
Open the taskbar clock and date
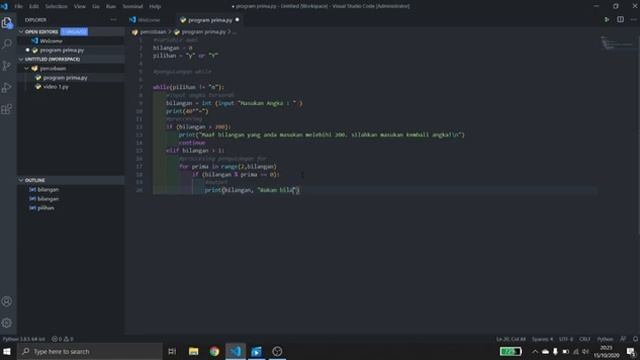click(607, 351)
